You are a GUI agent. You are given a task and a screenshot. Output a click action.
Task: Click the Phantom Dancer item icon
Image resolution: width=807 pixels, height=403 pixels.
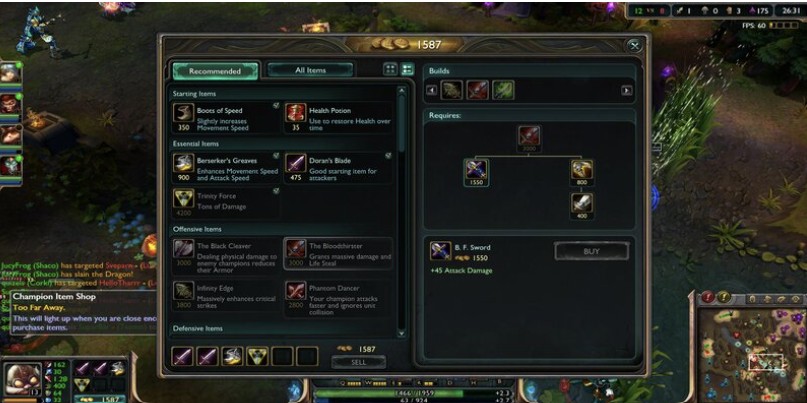(x=296, y=290)
